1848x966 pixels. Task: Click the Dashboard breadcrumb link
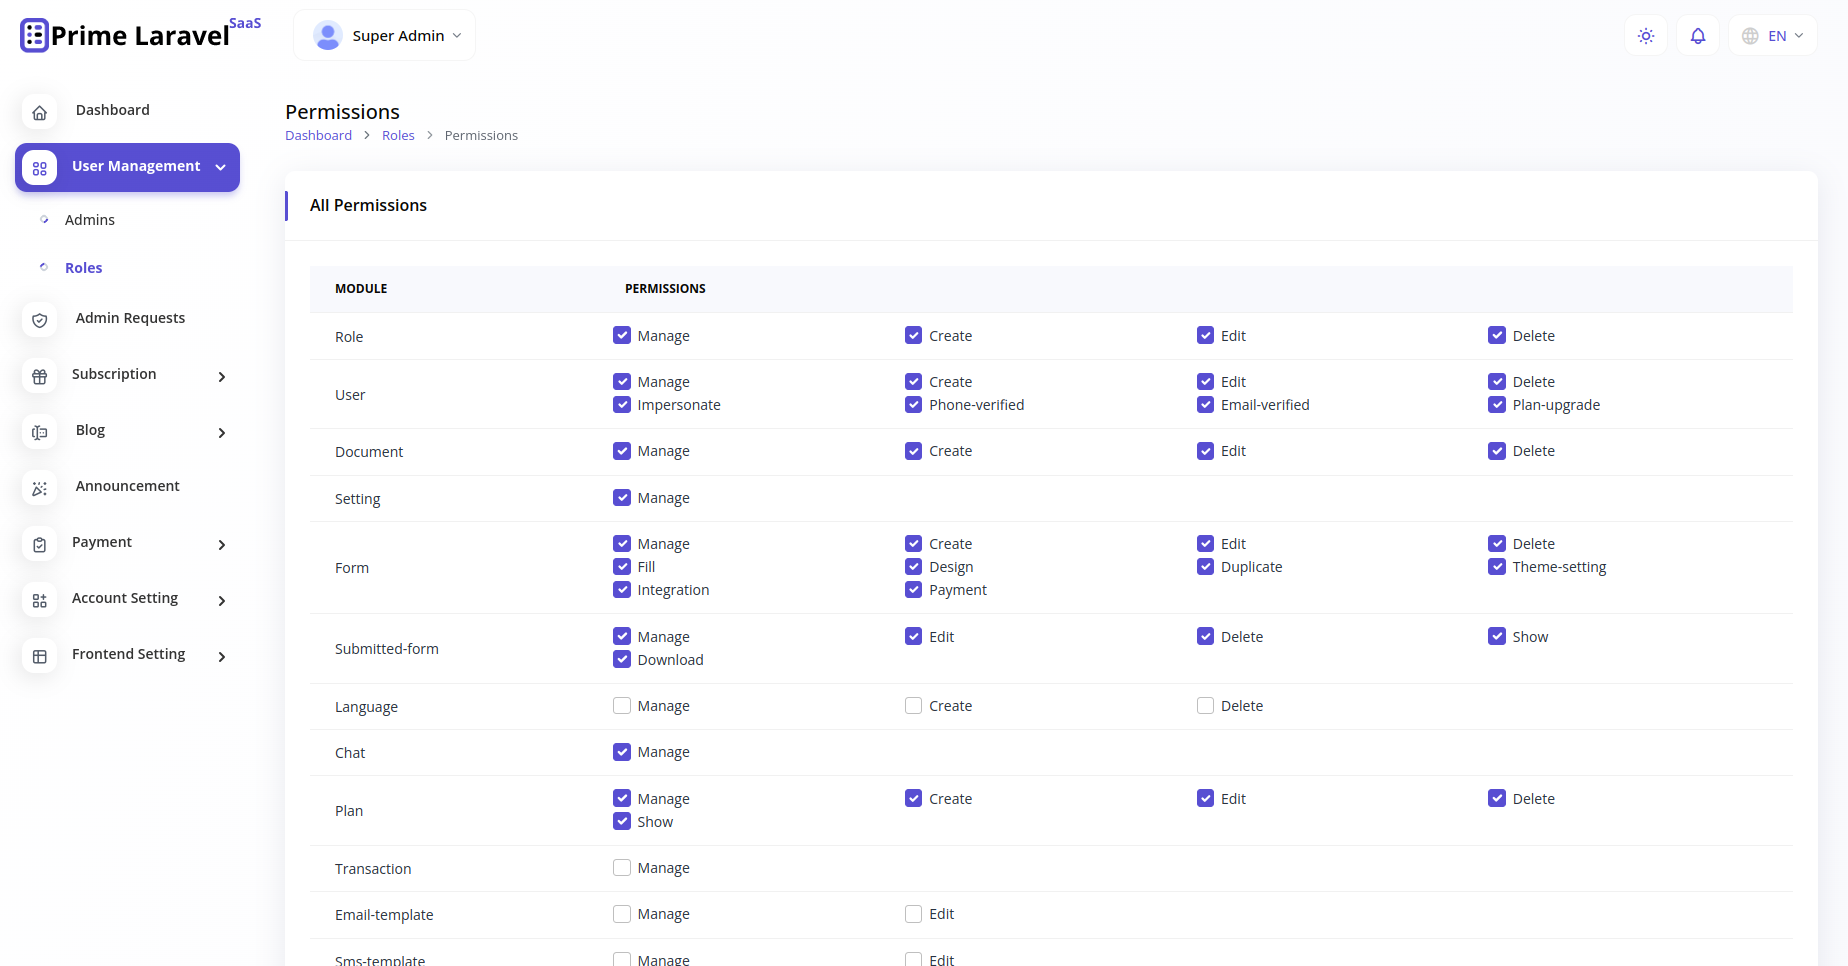click(318, 135)
